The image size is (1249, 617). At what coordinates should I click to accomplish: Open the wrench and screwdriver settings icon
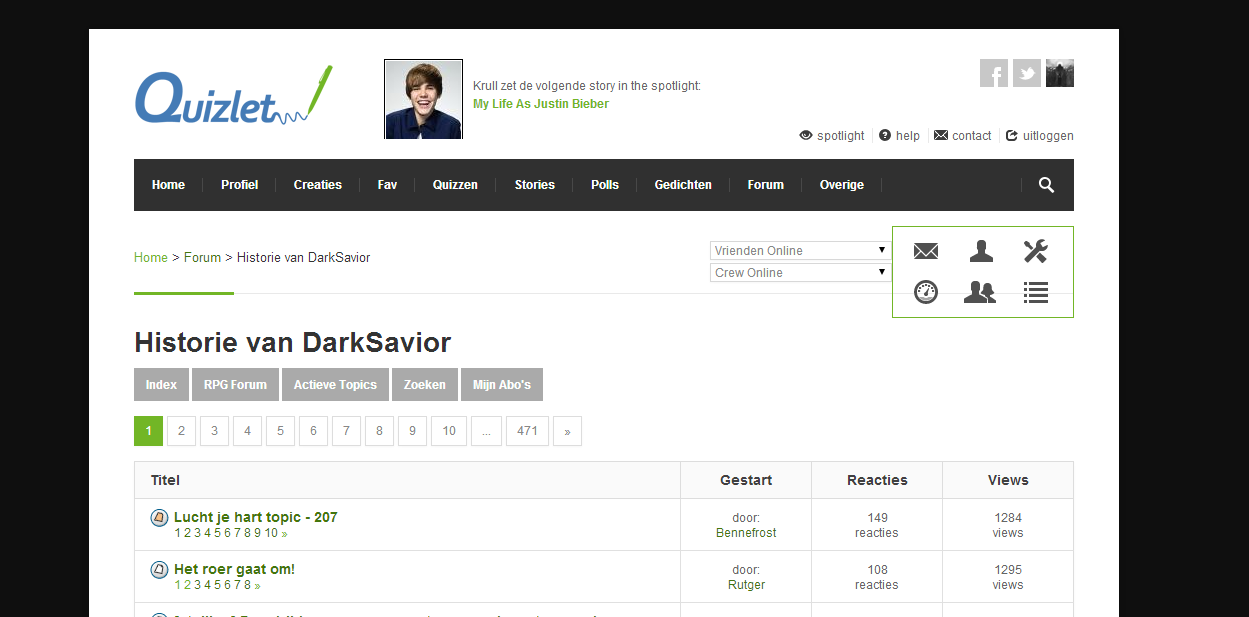tap(1036, 252)
